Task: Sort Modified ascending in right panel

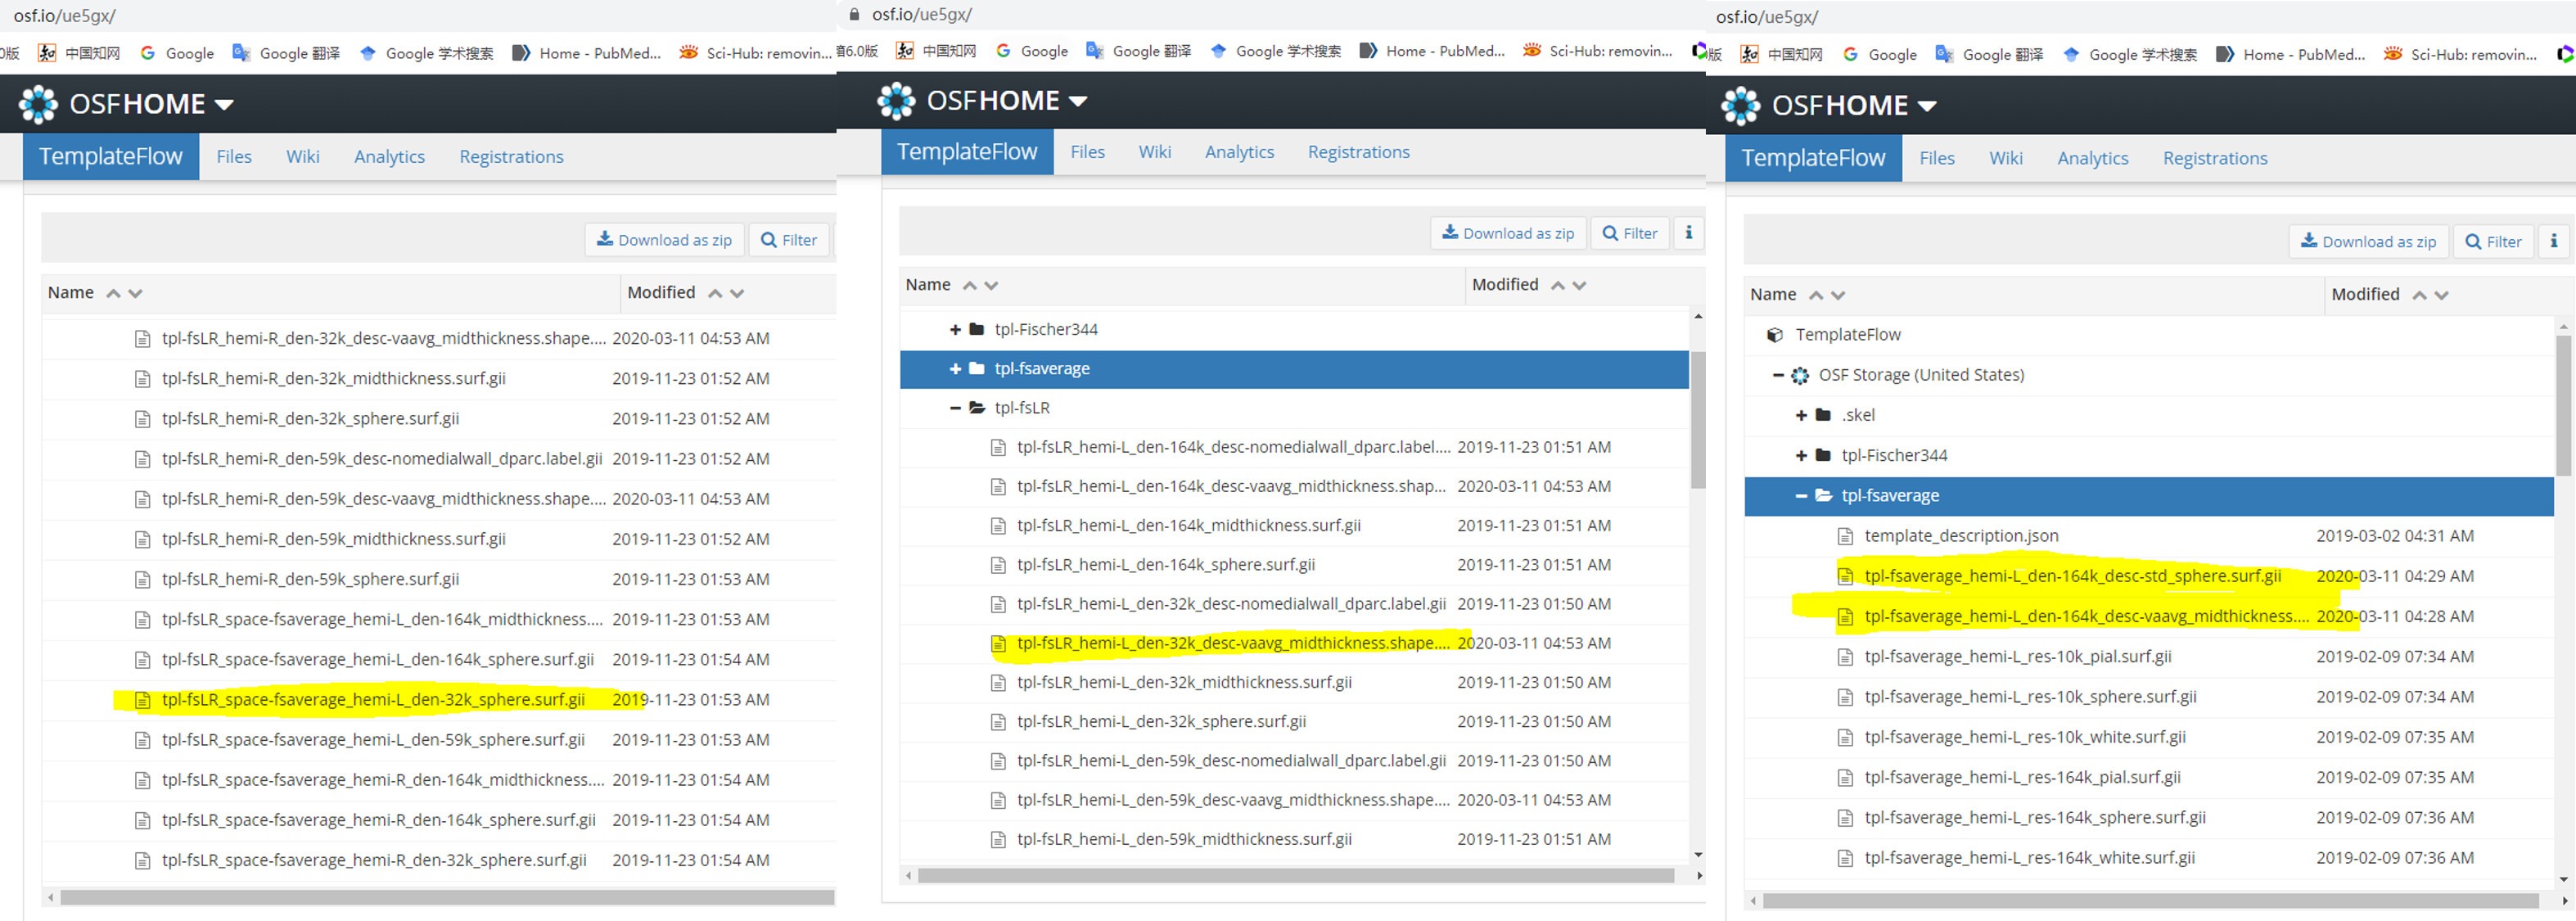Action: [x=2419, y=295]
